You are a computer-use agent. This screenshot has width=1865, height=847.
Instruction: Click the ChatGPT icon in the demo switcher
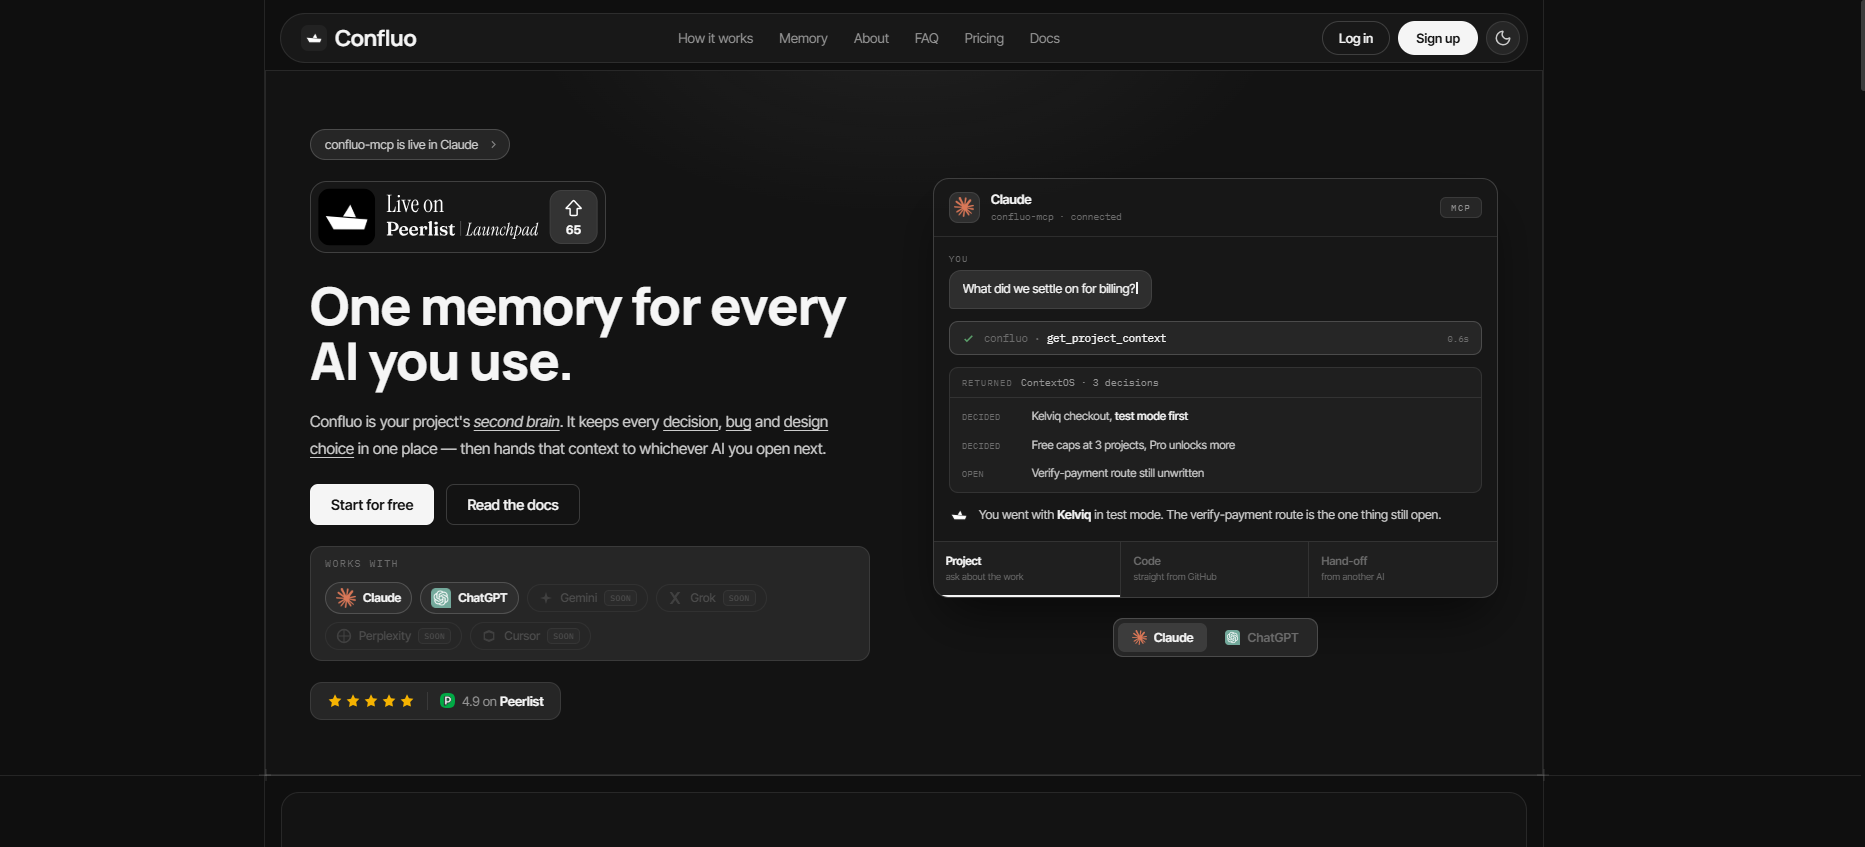coord(1233,638)
